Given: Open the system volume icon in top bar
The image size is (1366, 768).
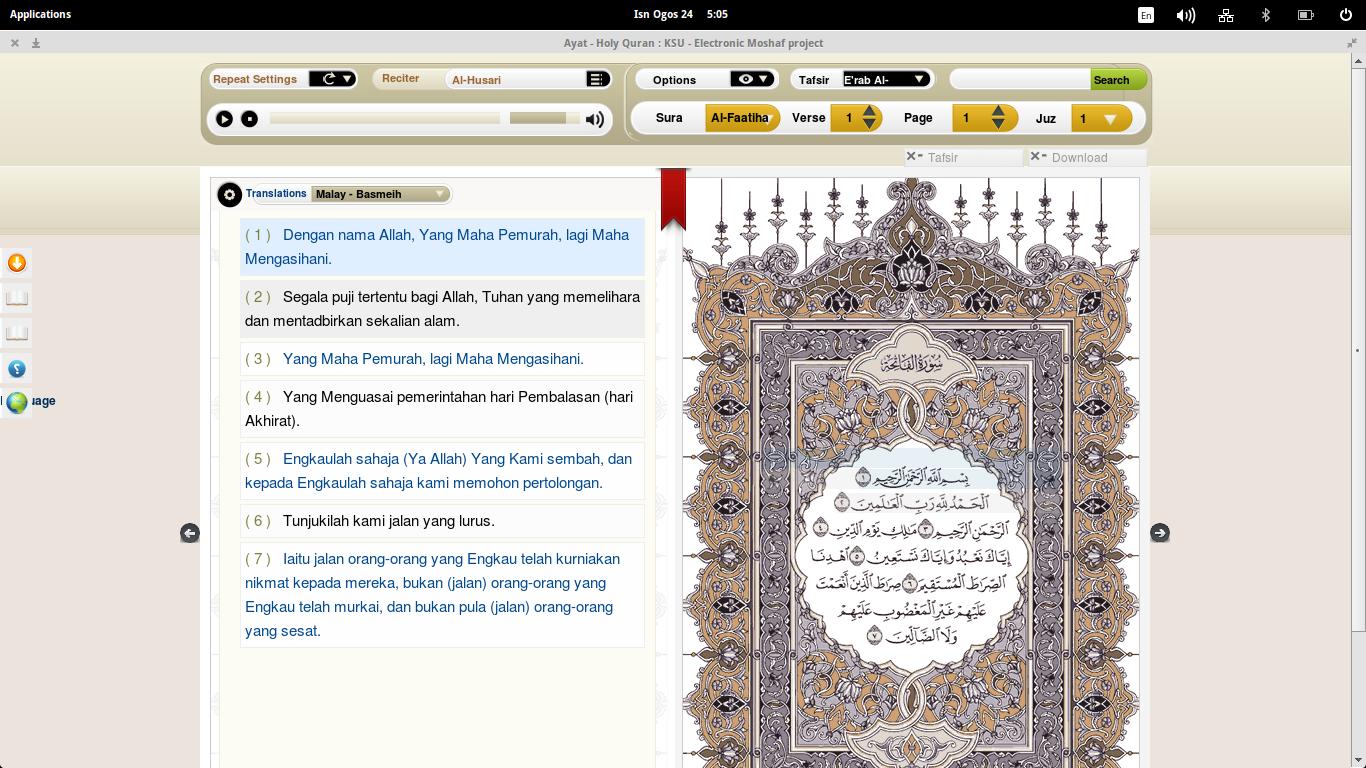Looking at the screenshot, I should click(x=1186, y=15).
